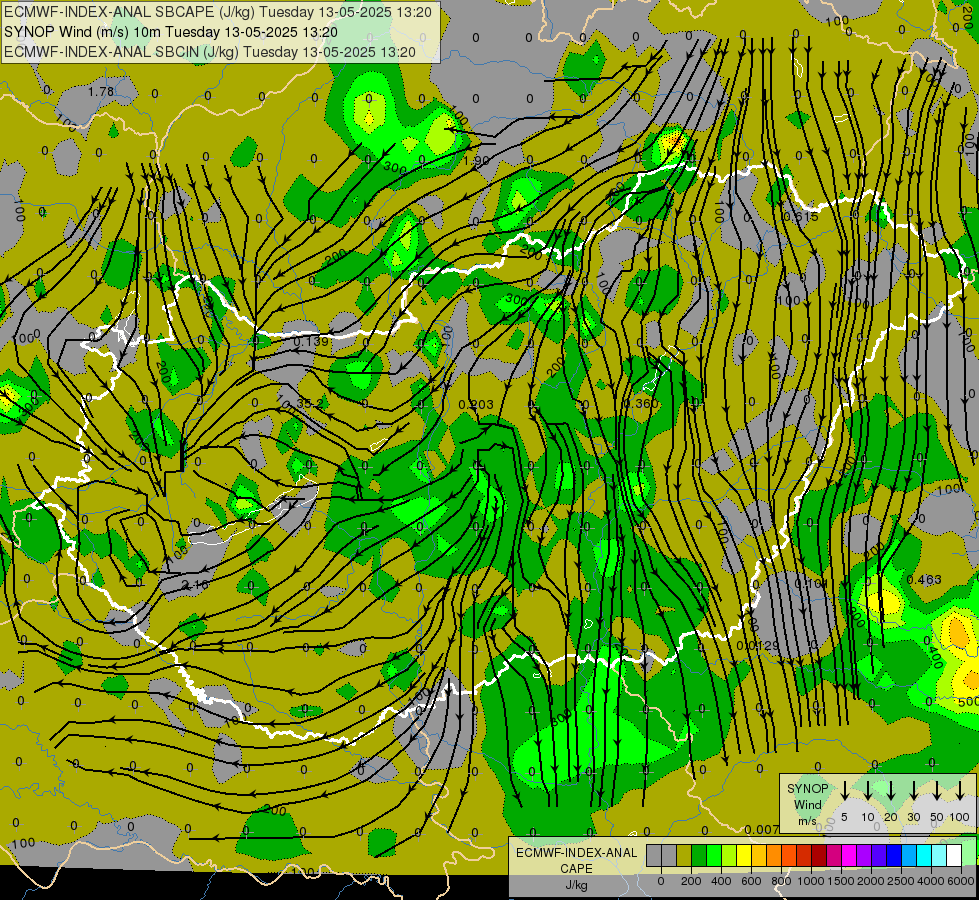The width and height of the screenshot is (979, 900).
Task: Pick the bright green CAPE legend swatch
Action: [714, 855]
